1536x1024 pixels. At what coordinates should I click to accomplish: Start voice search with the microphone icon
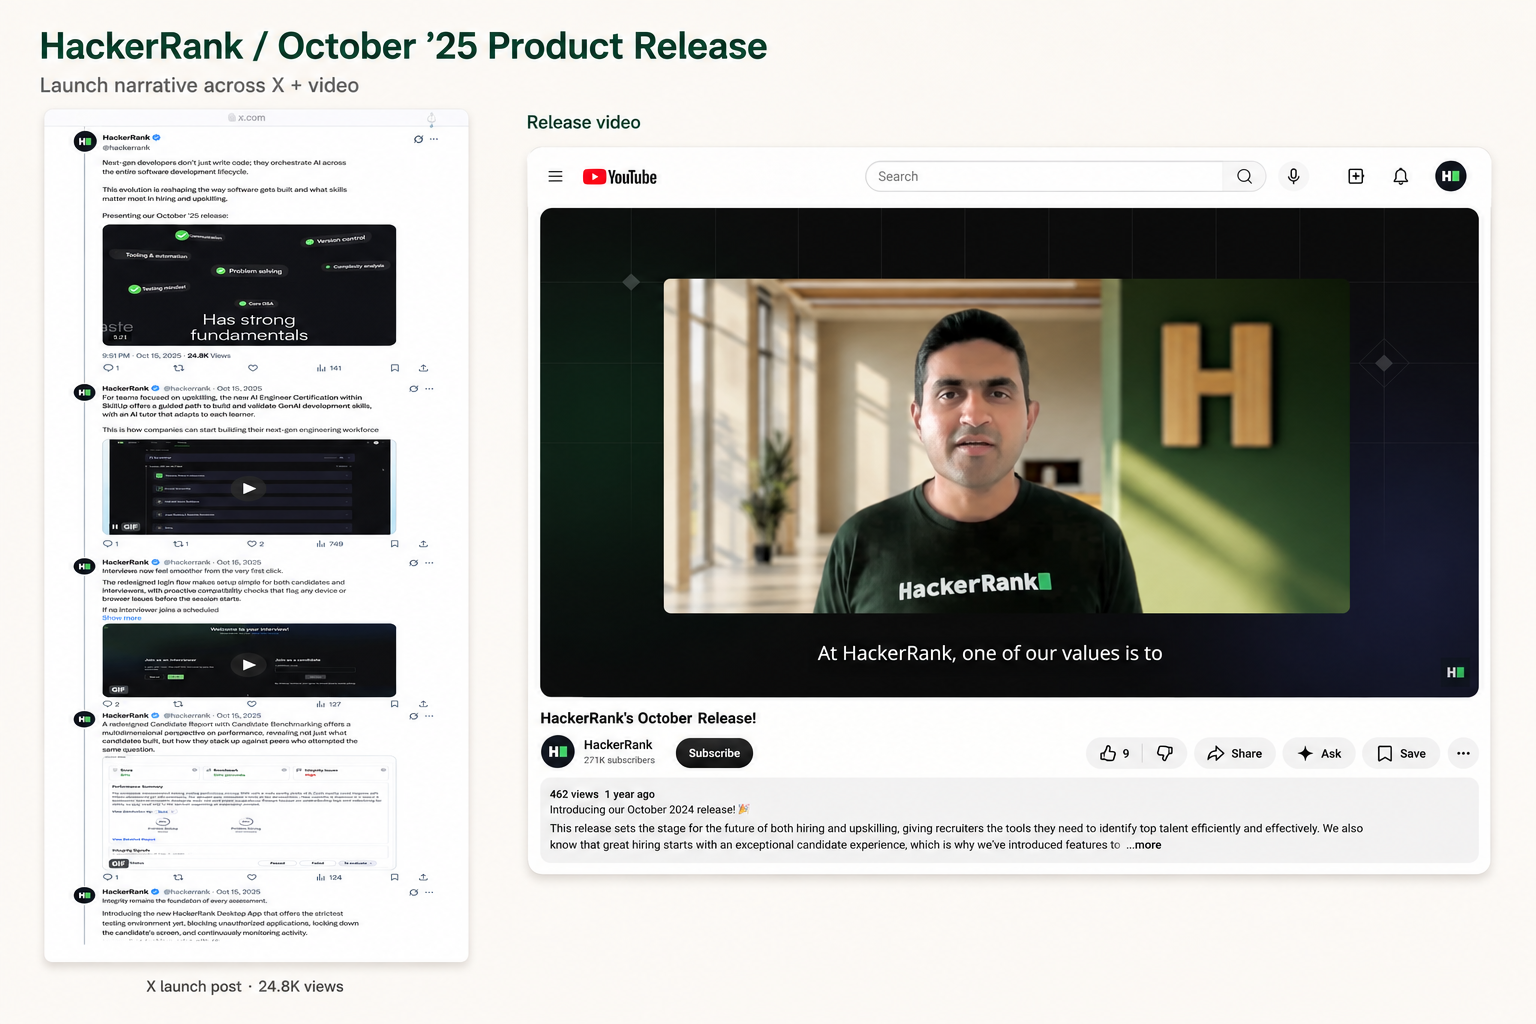1293,176
